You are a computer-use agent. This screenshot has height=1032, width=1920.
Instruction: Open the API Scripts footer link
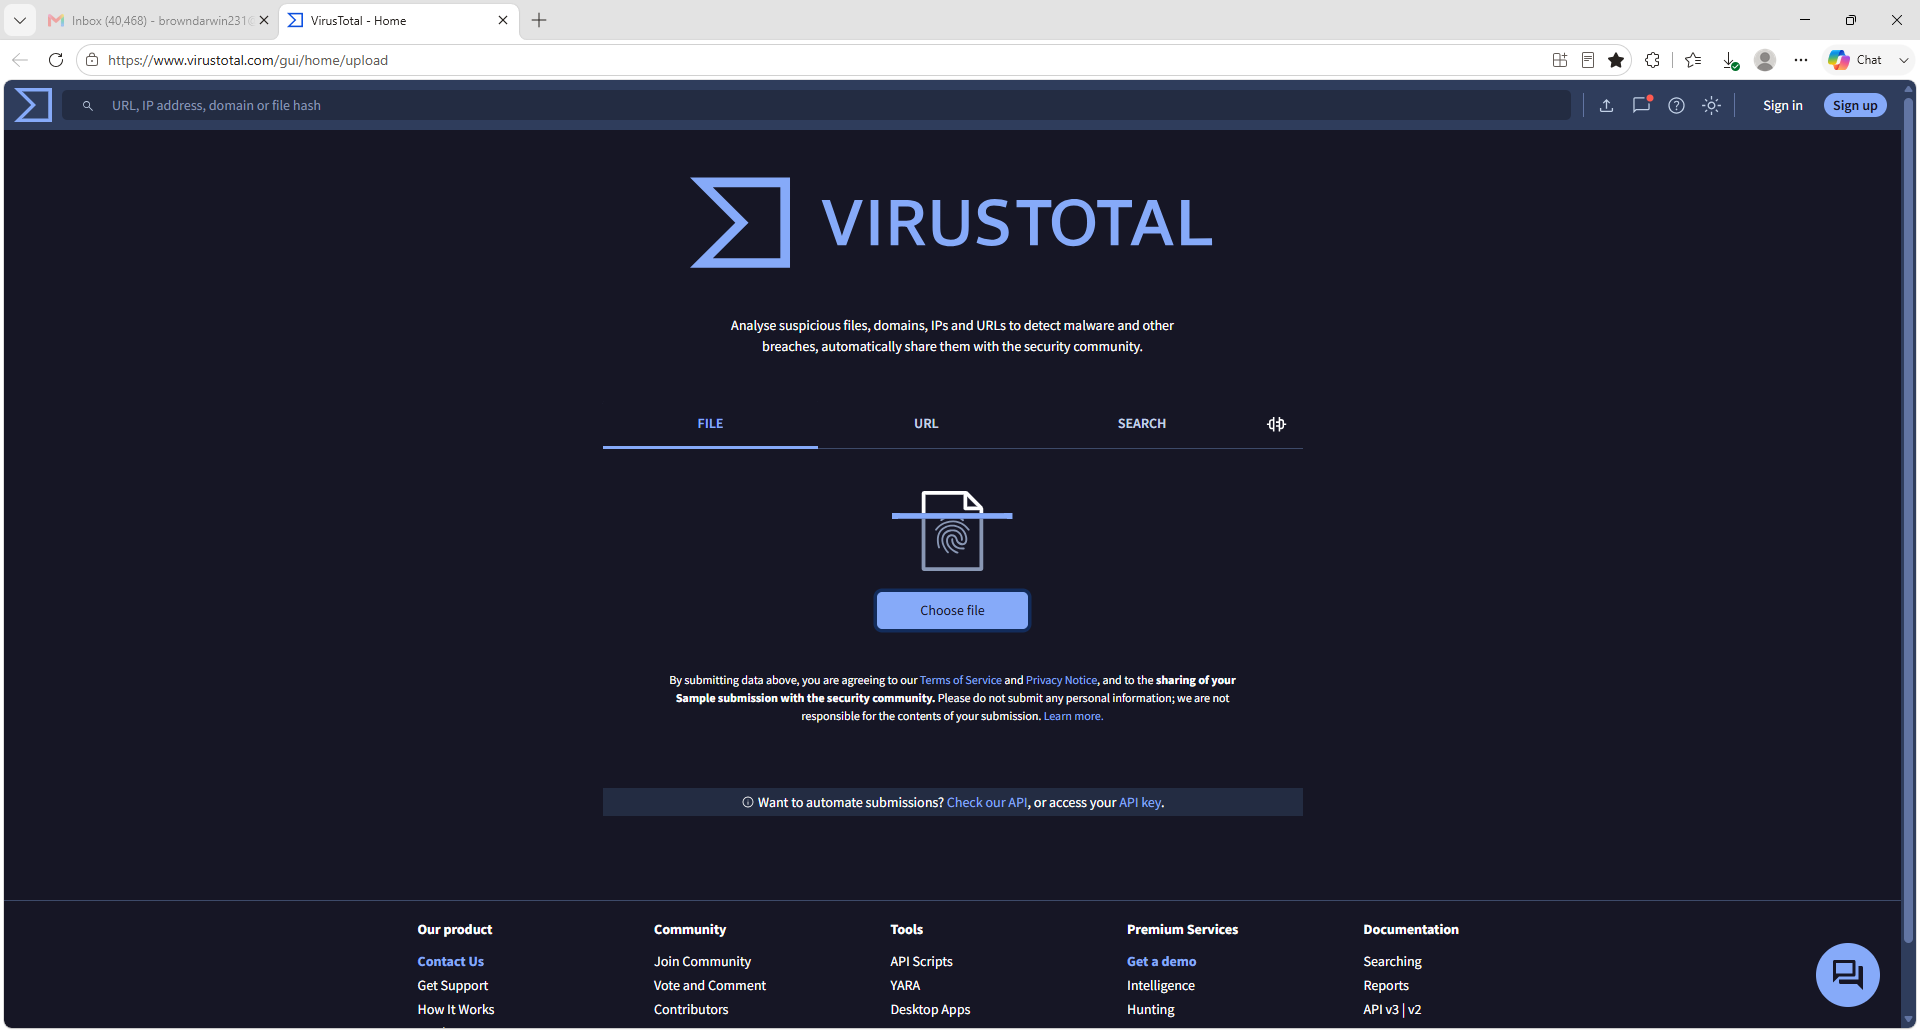click(921, 961)
